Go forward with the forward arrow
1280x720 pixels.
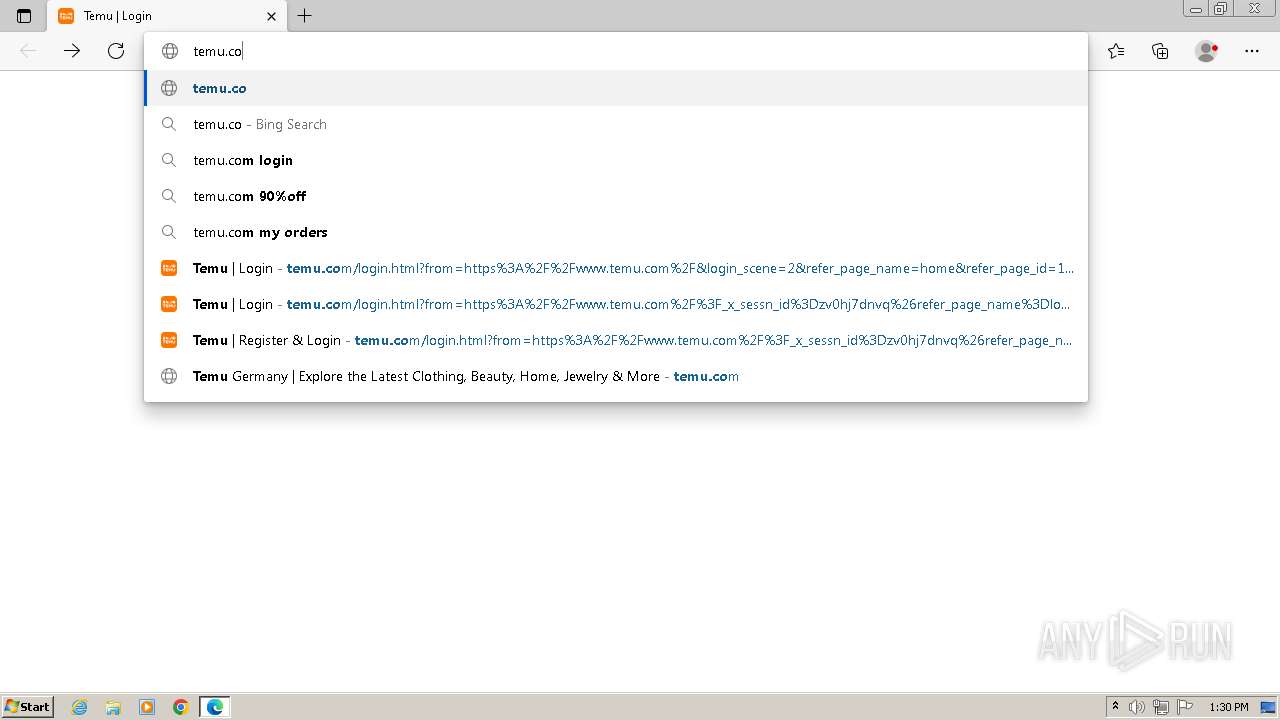[72, 51]
